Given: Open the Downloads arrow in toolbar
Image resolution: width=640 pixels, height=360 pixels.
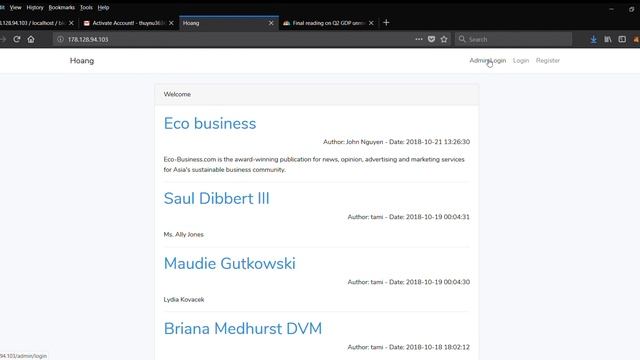Looking at the screenshot, I should [593, 39].
